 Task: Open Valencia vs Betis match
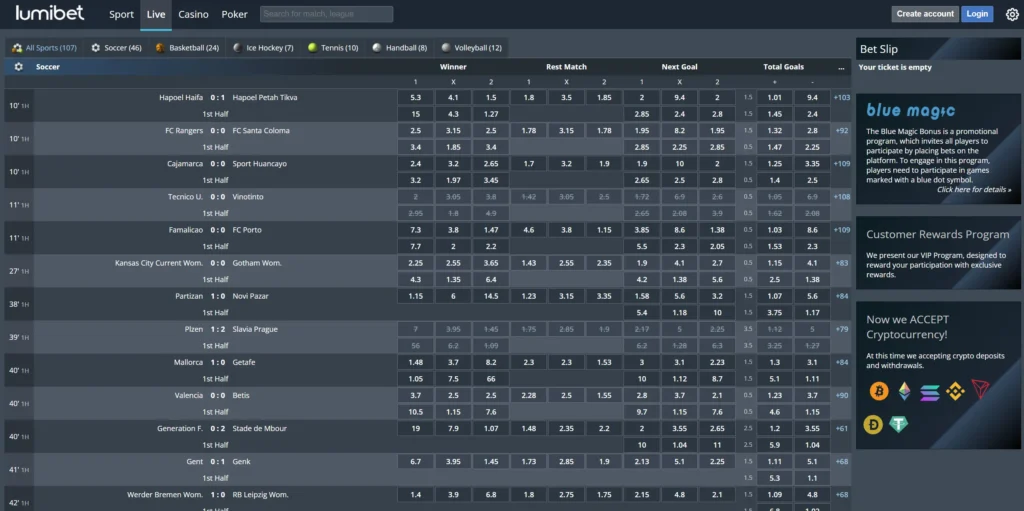(x=212, y=395)
